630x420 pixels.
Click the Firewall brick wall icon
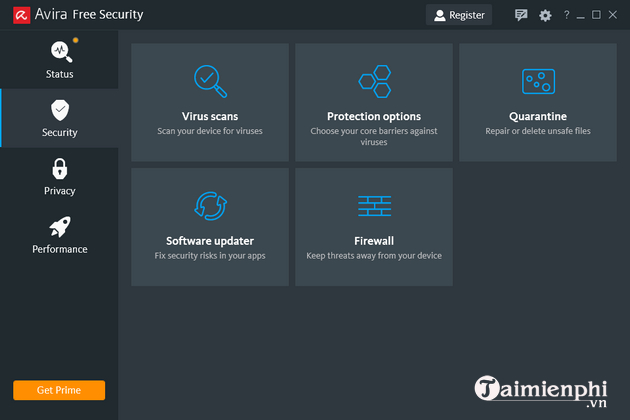(374, 206)
